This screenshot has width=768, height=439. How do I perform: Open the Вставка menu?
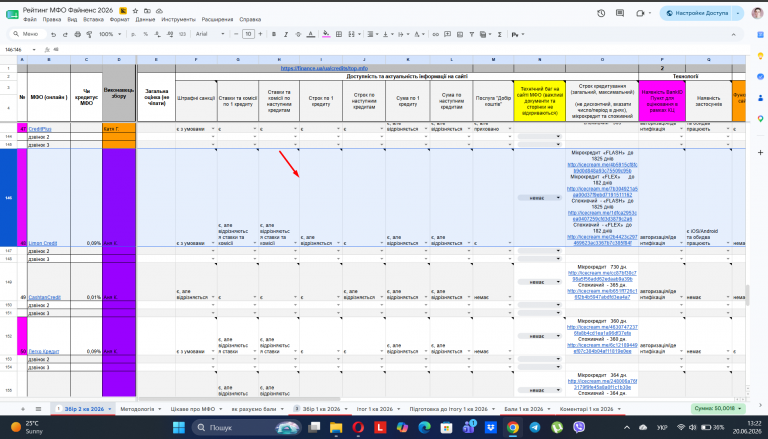click(93, 20)
